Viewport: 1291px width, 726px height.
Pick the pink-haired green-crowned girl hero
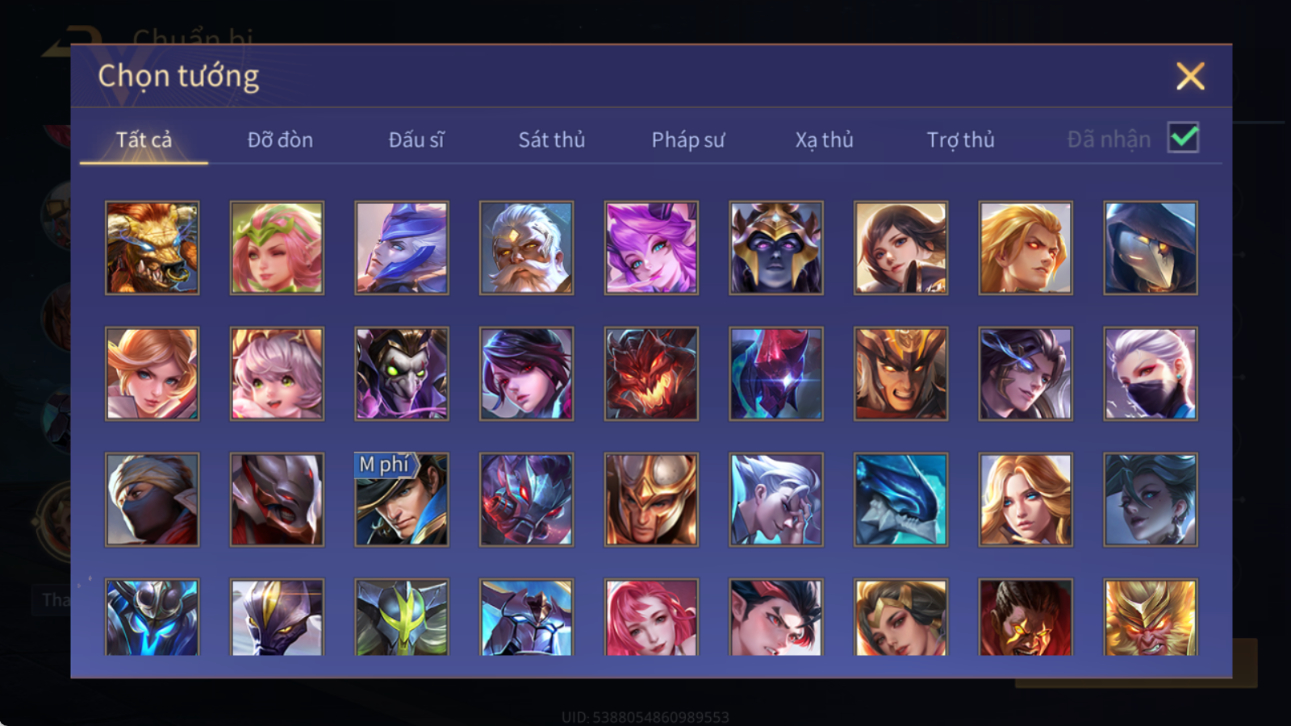pyautogui.click(x=277, y=248)
